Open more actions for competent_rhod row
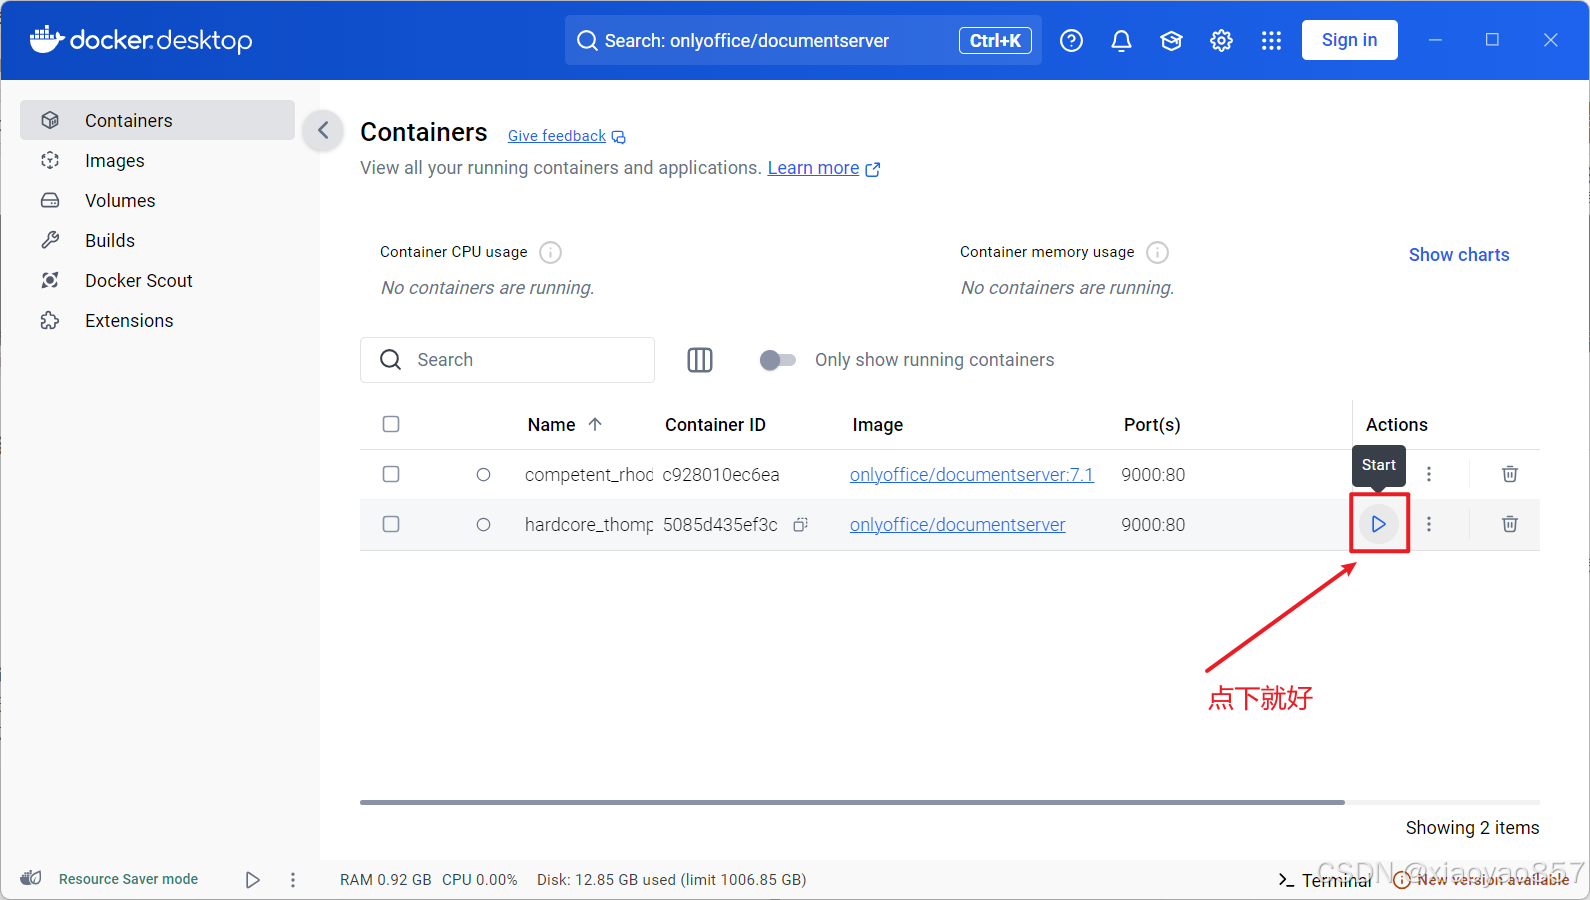This screenshot has width=1590, height=900. click(1429, 474)
